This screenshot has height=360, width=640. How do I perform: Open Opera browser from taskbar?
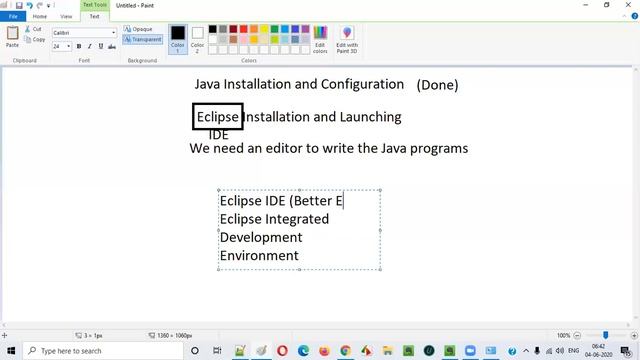(x=282, y=351)
